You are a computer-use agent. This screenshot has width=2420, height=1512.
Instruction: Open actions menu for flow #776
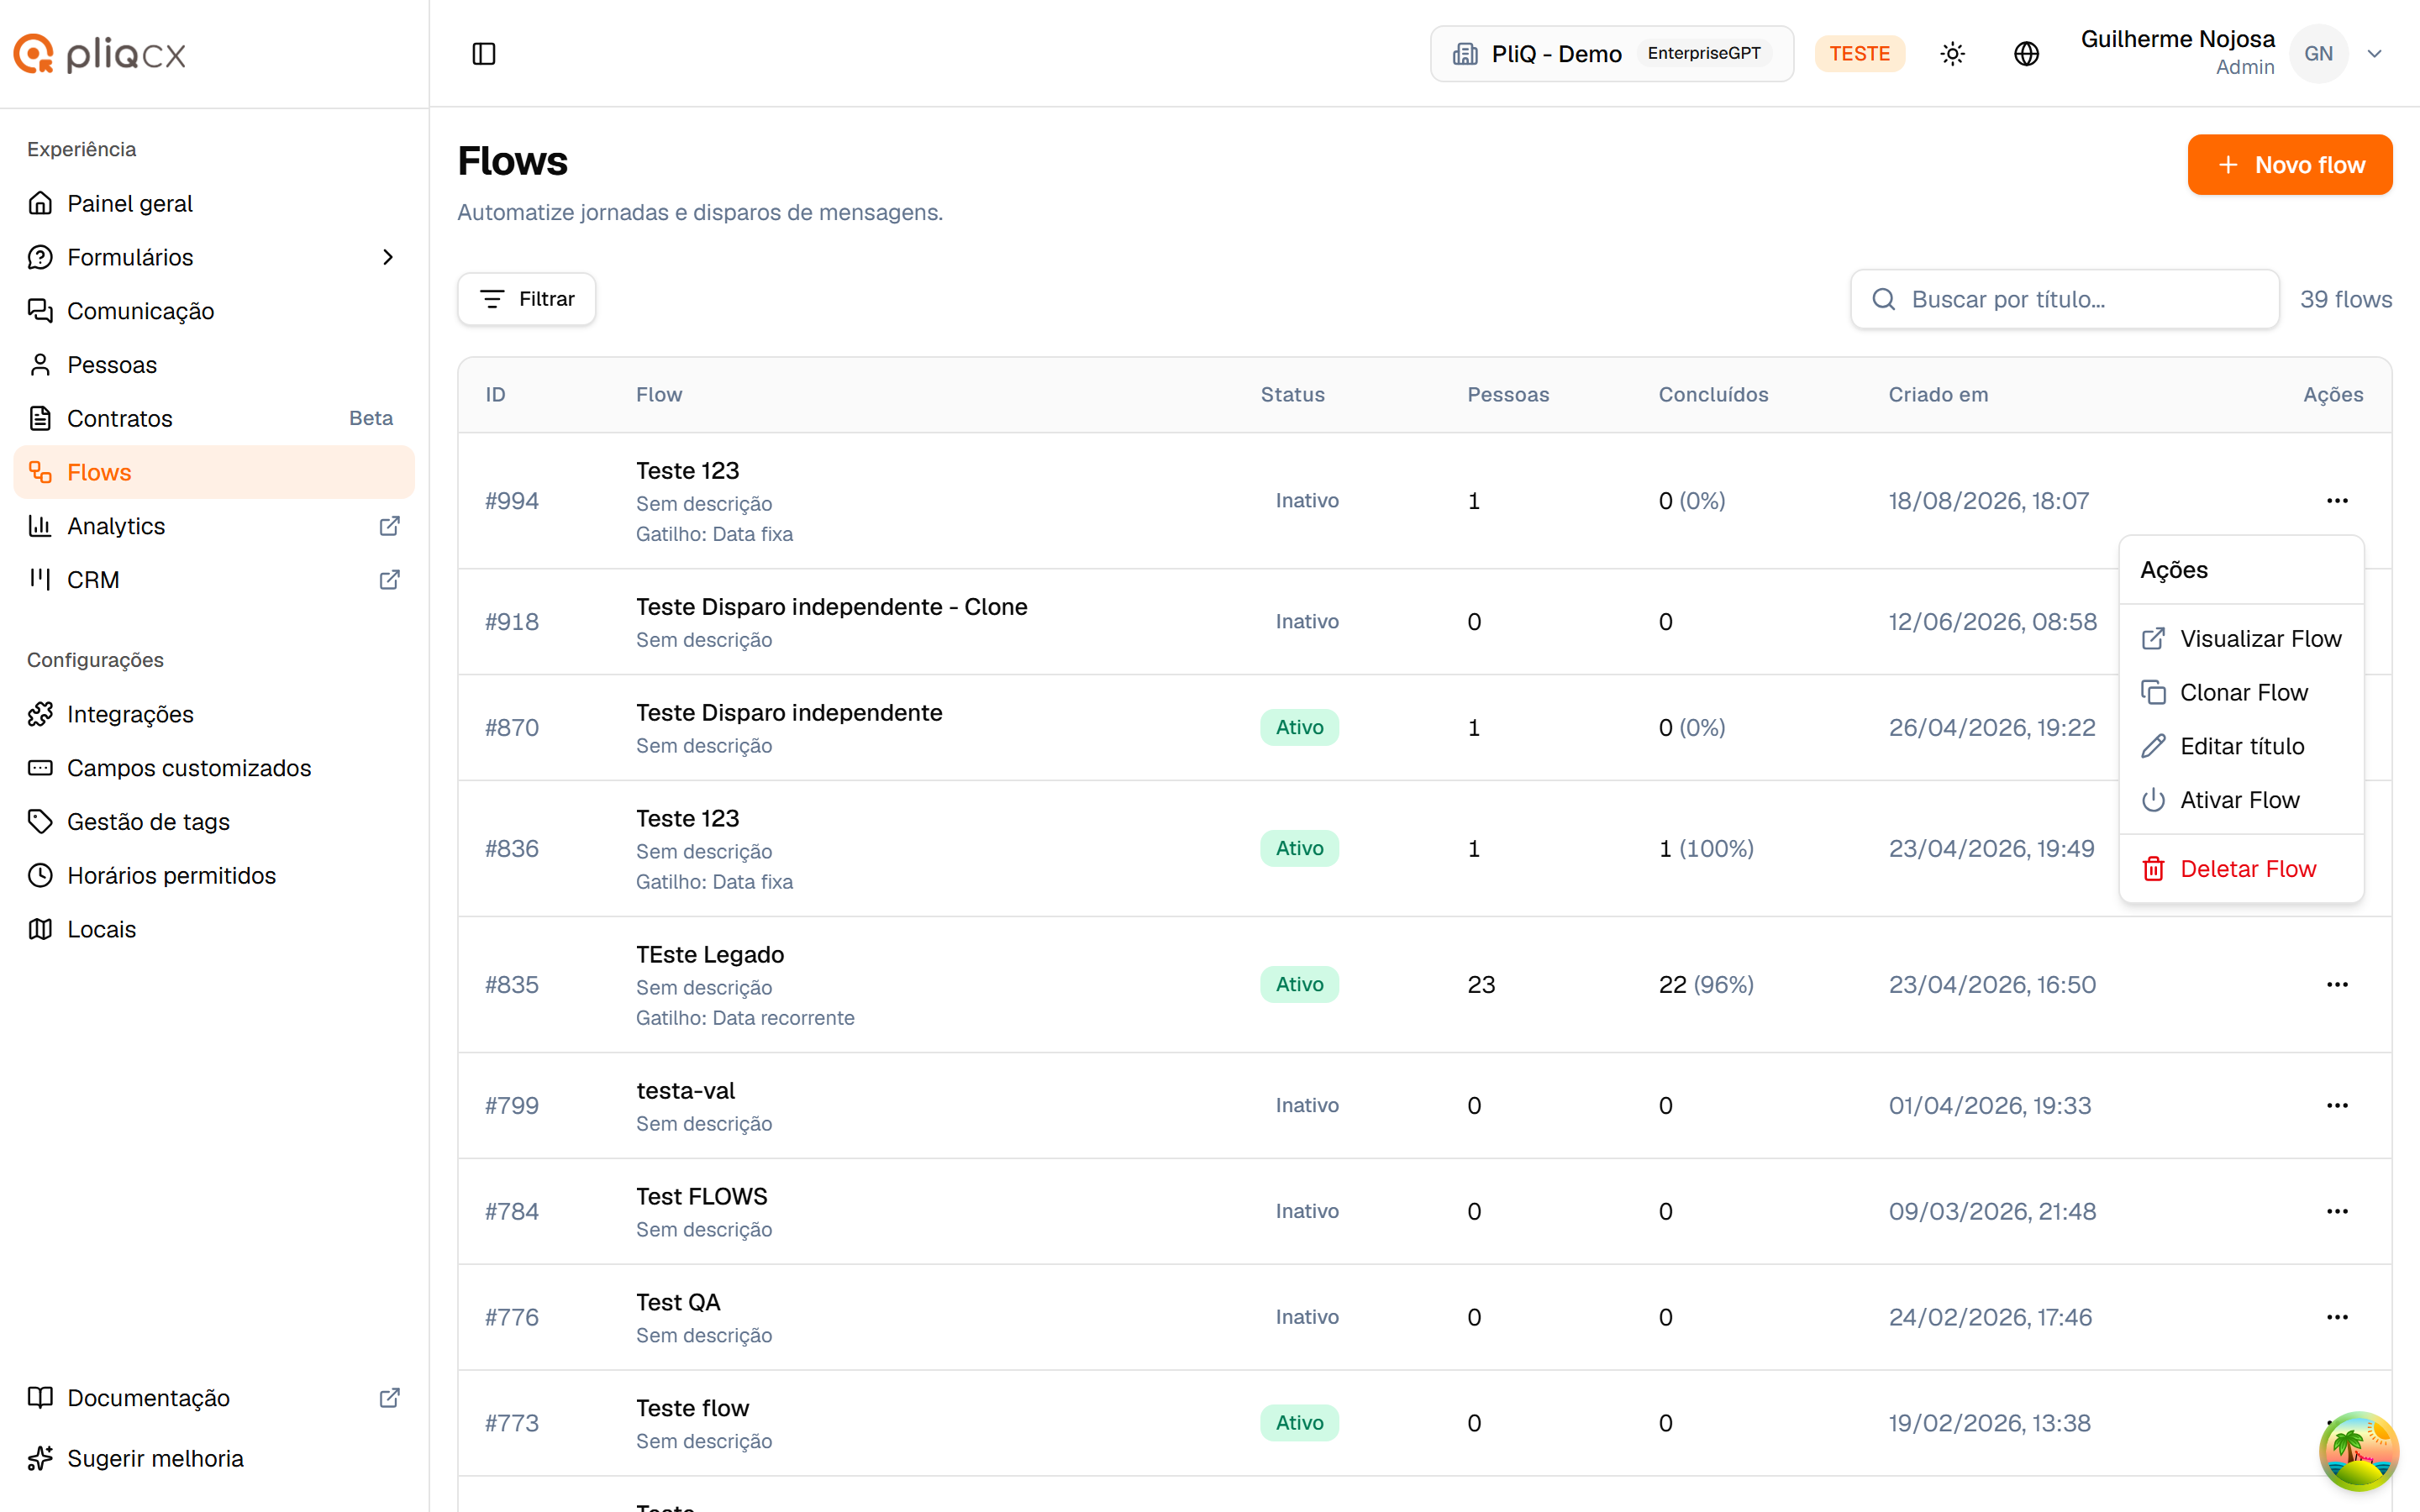[2337, 1317]
